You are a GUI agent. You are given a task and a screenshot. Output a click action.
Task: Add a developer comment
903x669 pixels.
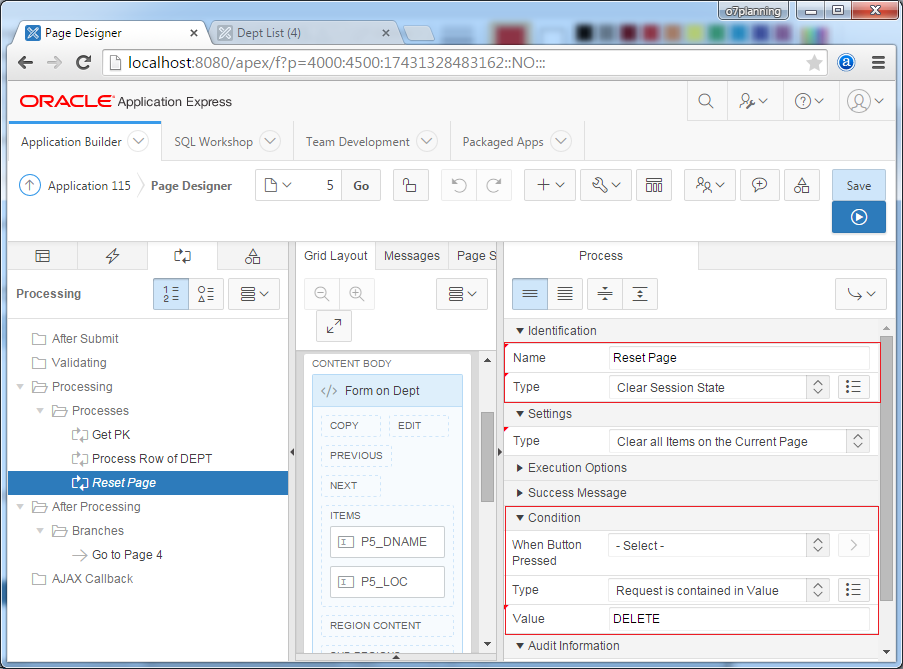coord(760,185)
